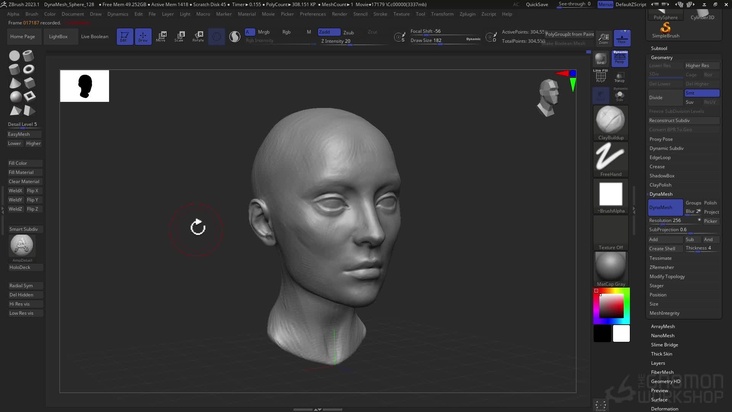
Task: Toggle Line Fill PolyF display
Action: click(x=601, y=76)
